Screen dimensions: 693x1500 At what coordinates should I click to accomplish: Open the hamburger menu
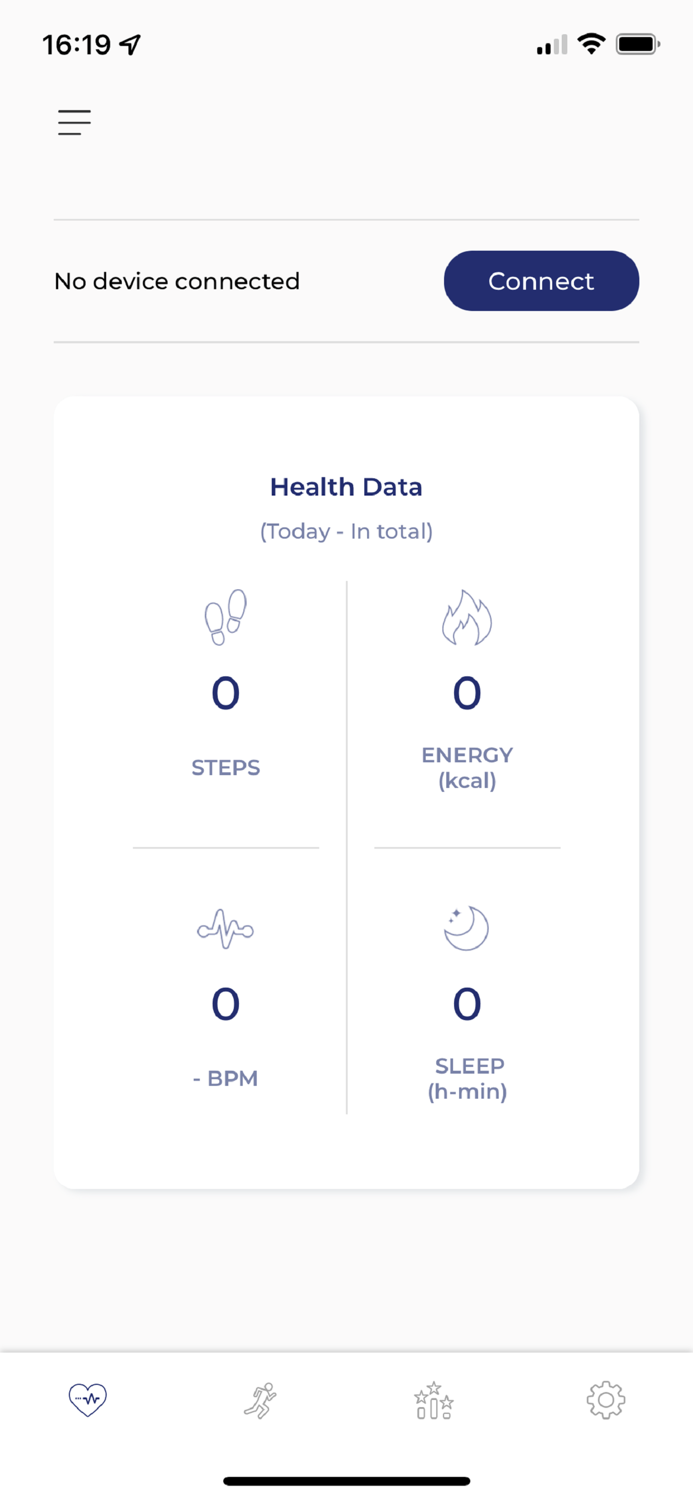coord(74,122)
